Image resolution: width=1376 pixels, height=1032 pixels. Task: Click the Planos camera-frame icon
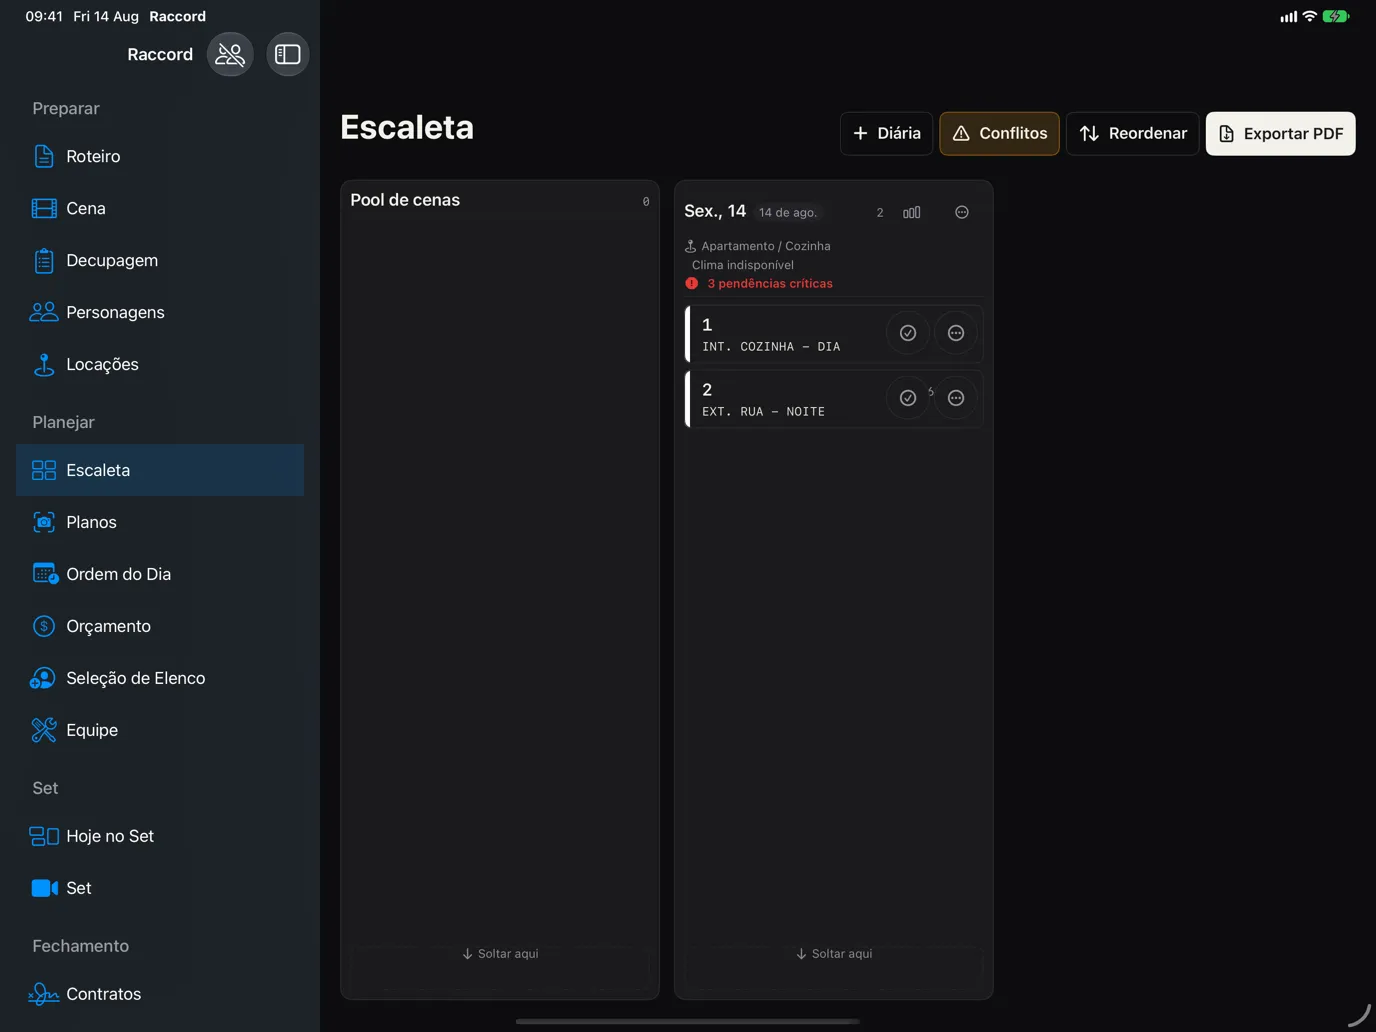(x=44, y=522)
